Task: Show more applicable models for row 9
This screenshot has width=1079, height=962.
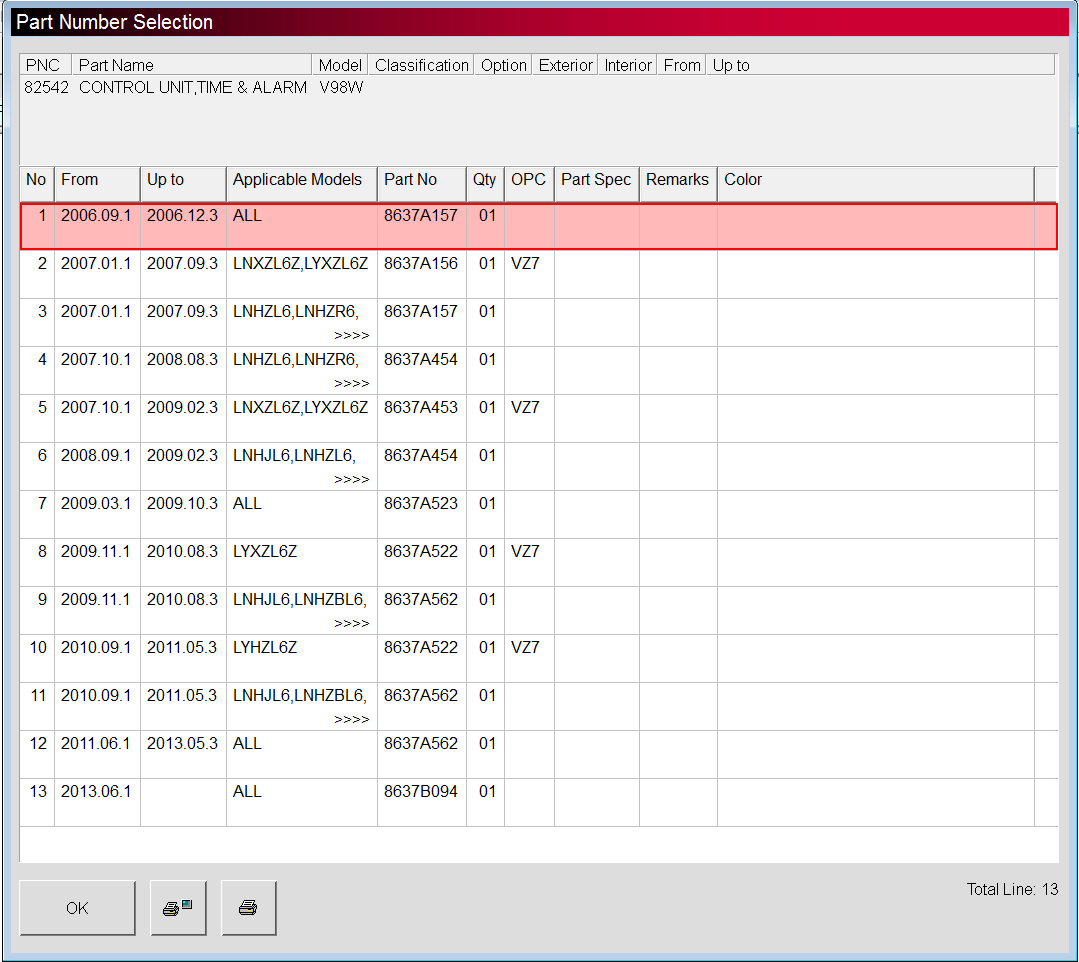Action: (x=351, y=624)
